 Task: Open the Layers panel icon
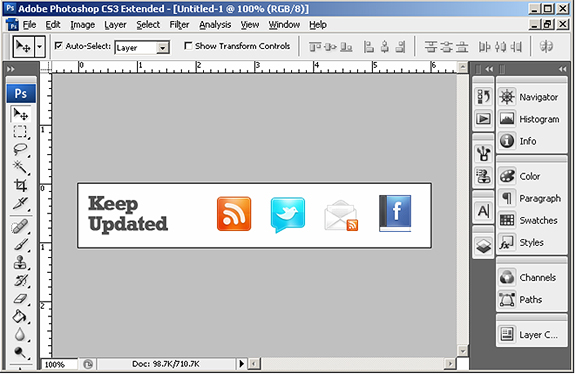coord(483,245)
